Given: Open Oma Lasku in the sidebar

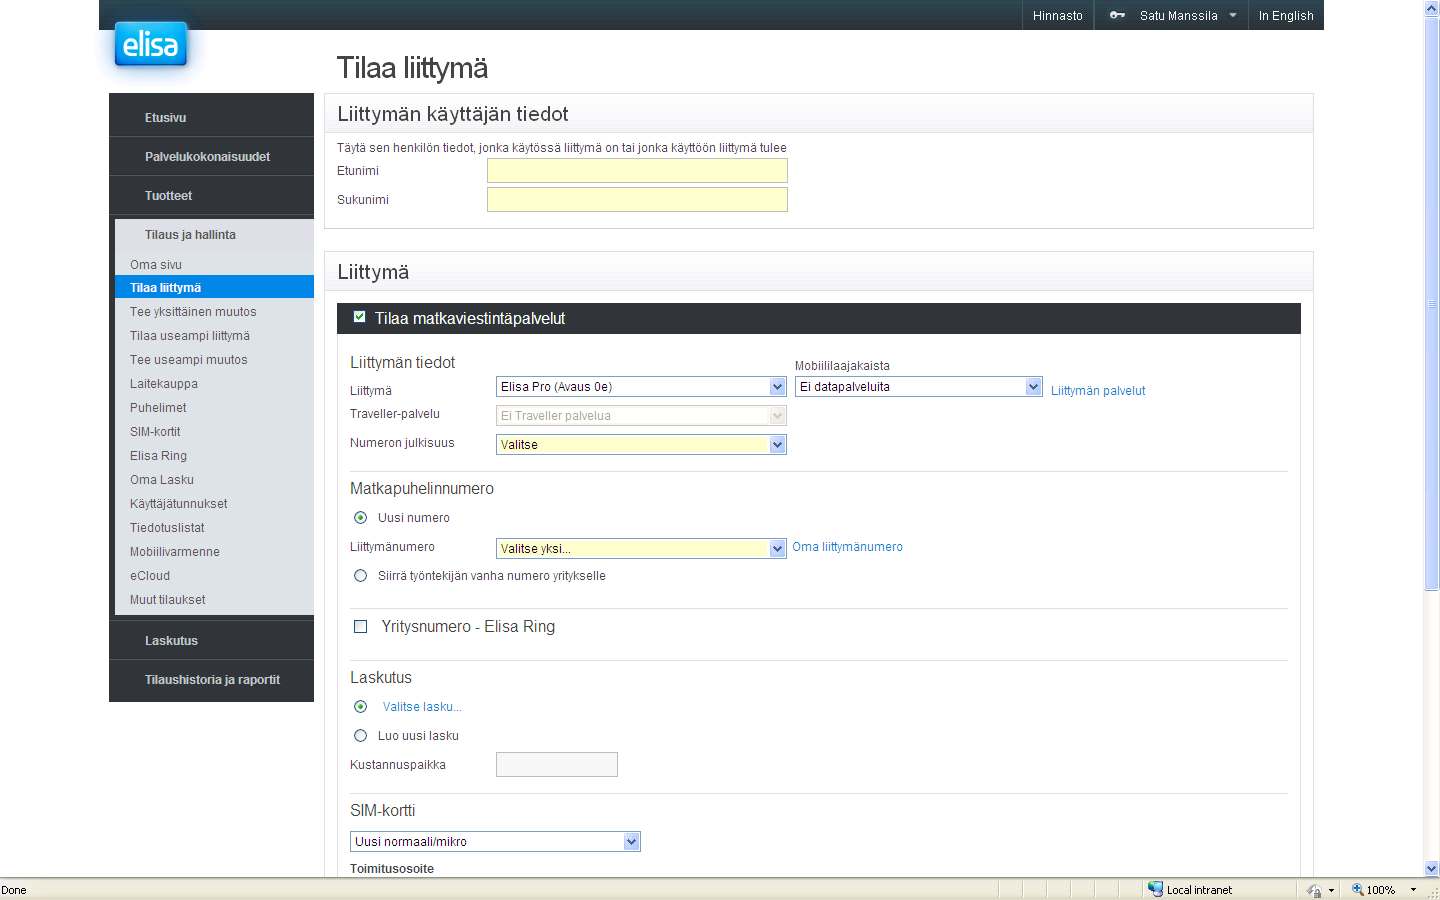Looking at the screenshot, I should [162, 479].
